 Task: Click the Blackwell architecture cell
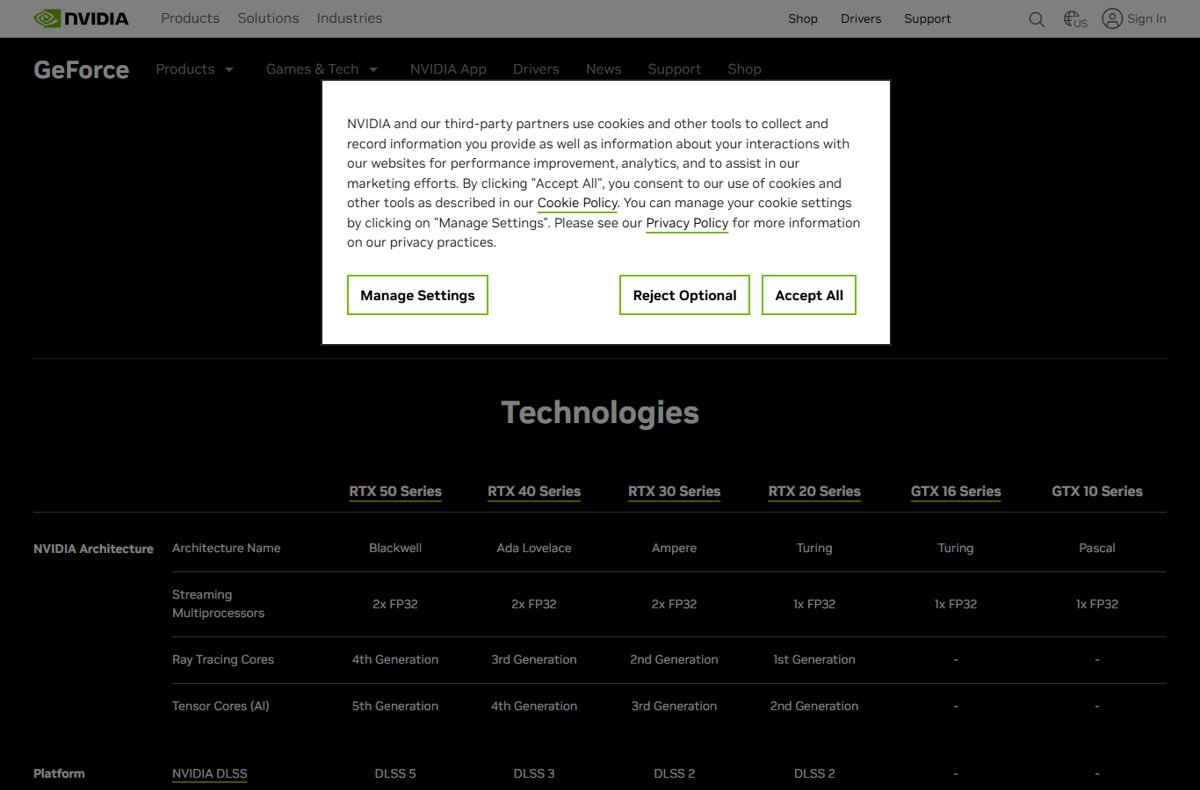[395, 548]
